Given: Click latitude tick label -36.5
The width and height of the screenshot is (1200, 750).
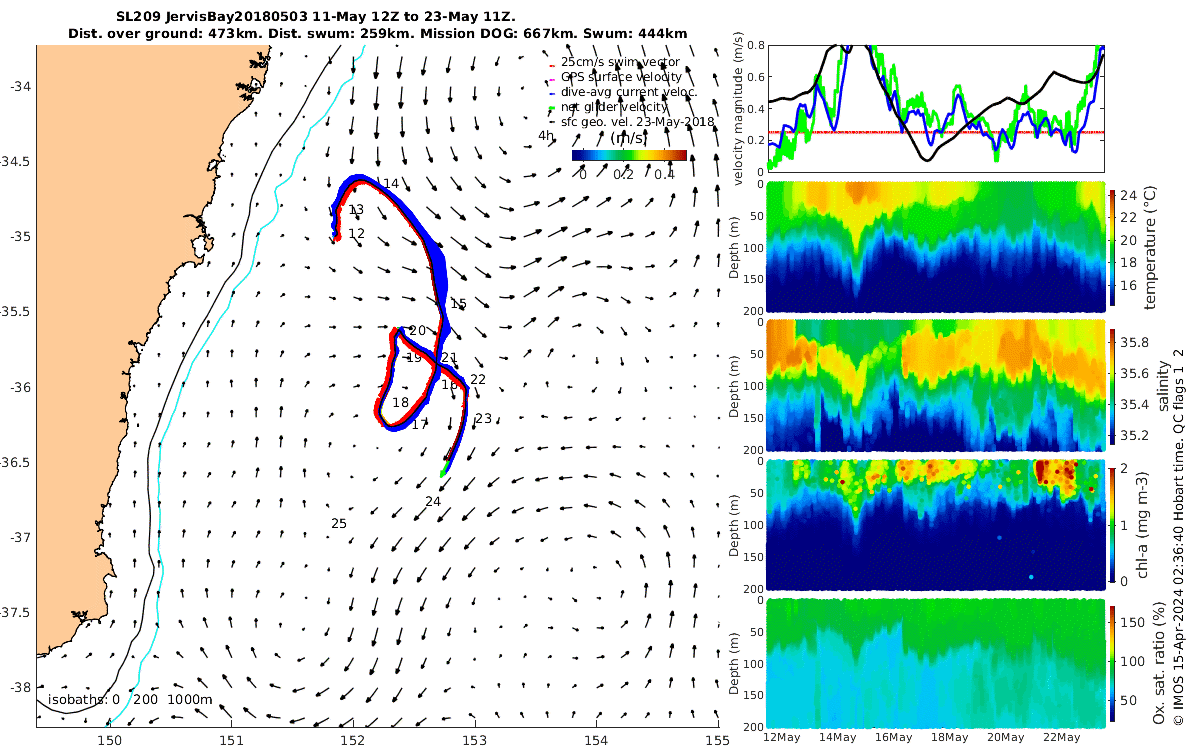Looking at the screenshot, I should click(17, 462).
